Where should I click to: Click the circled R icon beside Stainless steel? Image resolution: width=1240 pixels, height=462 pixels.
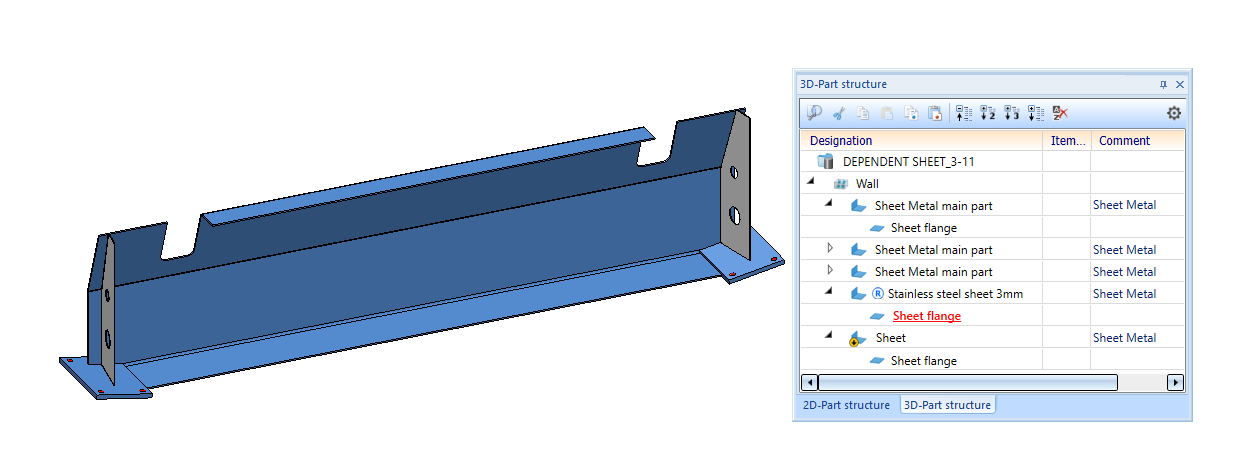tap(878, 294)
